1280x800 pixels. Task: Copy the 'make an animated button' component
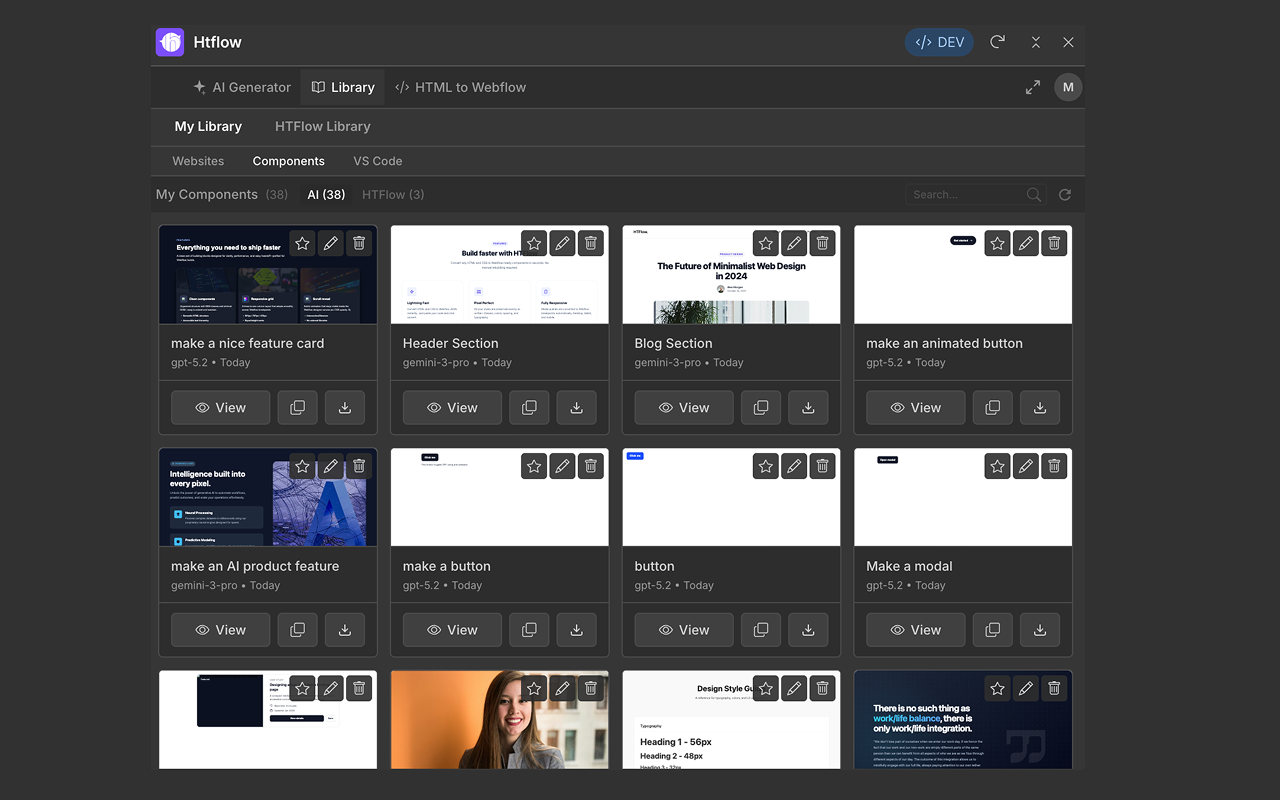coord(993,408)
